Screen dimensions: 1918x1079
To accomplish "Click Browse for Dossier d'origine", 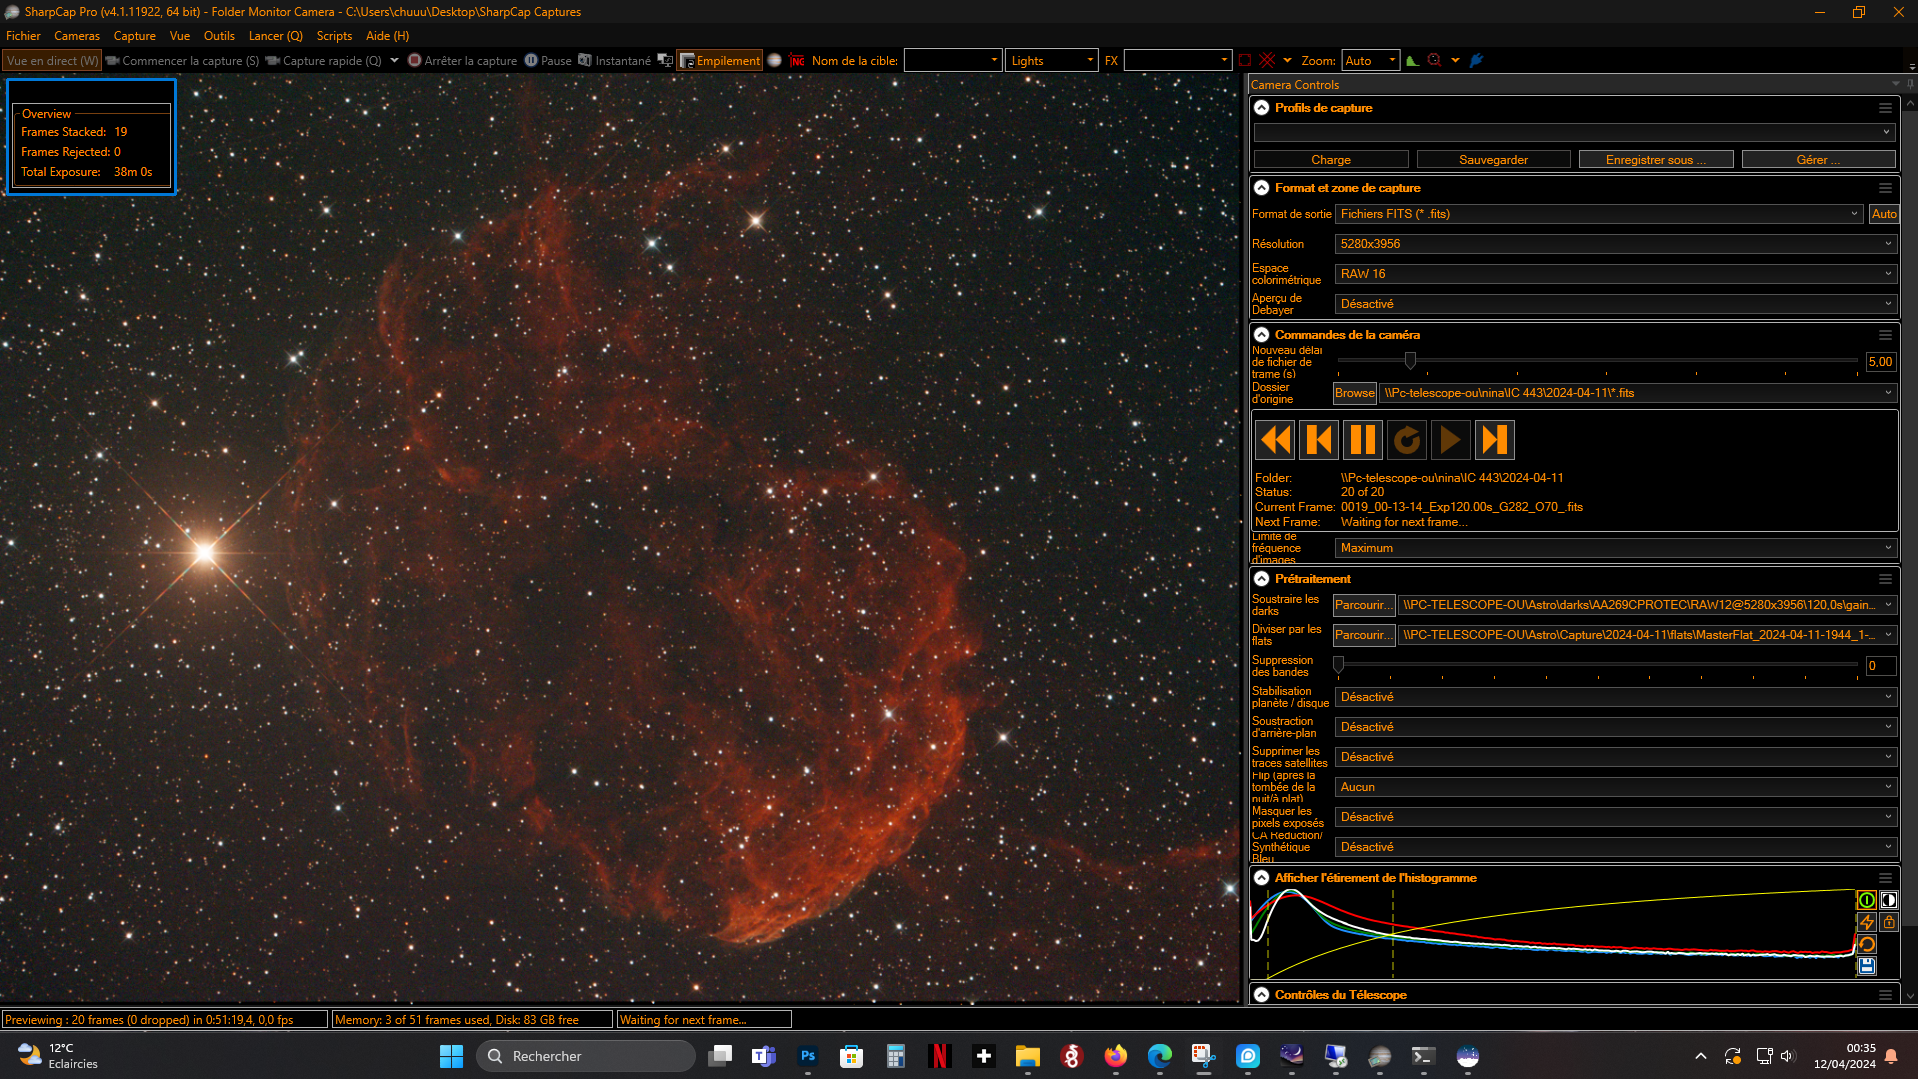I will click(1354, 393).
